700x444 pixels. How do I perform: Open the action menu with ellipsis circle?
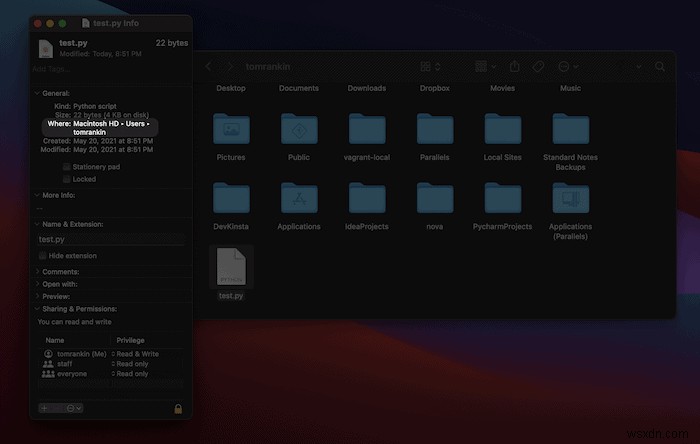[x=568, y=66]
